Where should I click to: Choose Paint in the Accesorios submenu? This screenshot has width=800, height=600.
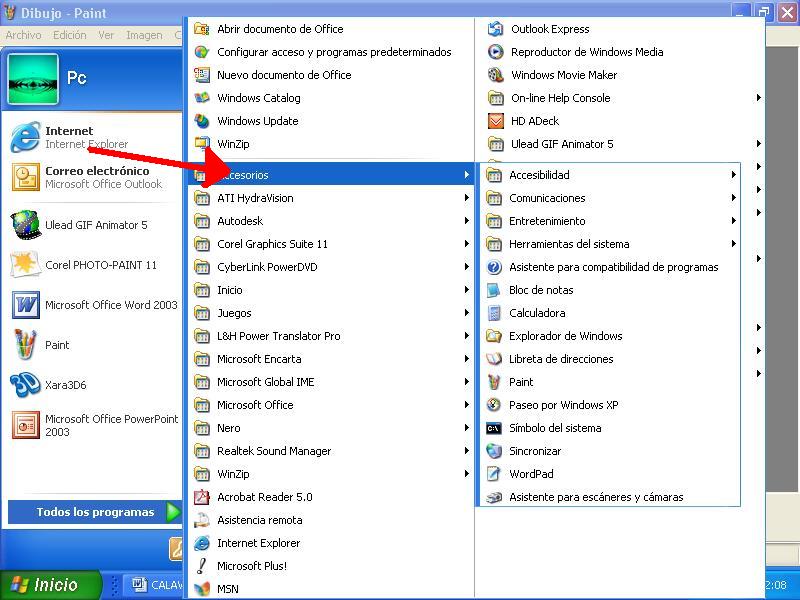click(610, 382)
